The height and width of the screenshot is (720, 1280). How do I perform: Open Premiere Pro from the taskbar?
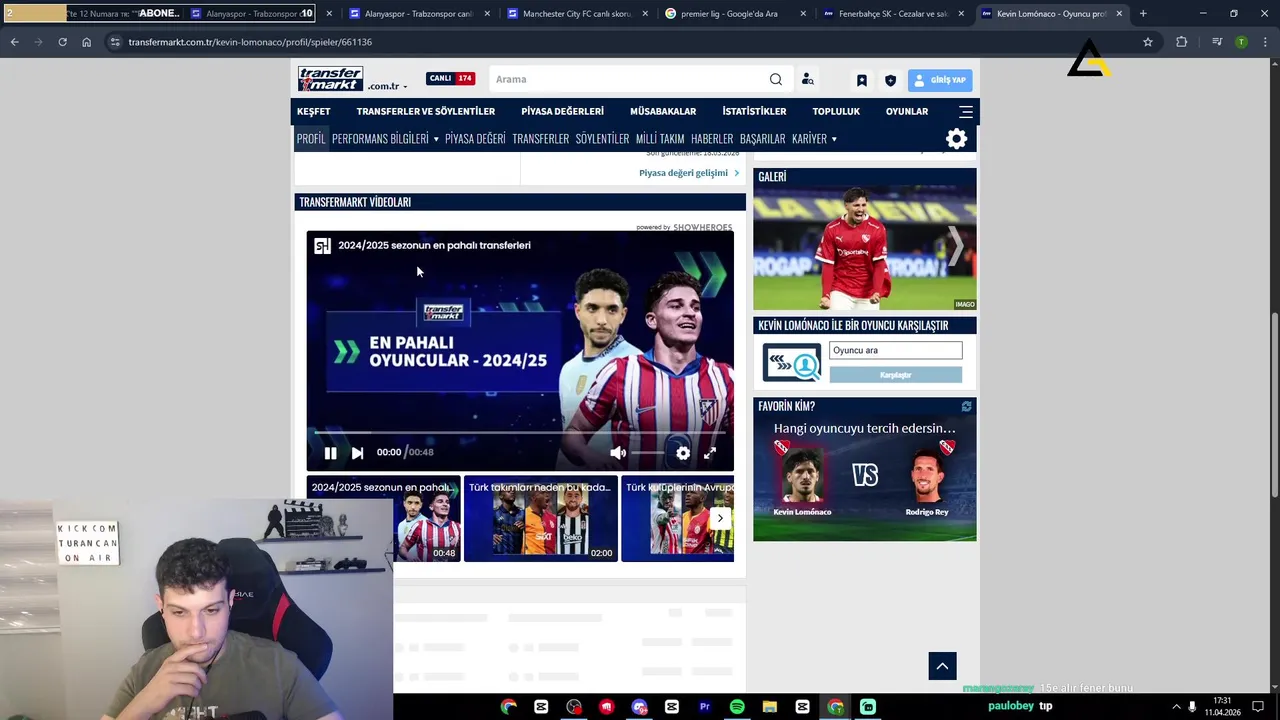[x=704, y=707]
